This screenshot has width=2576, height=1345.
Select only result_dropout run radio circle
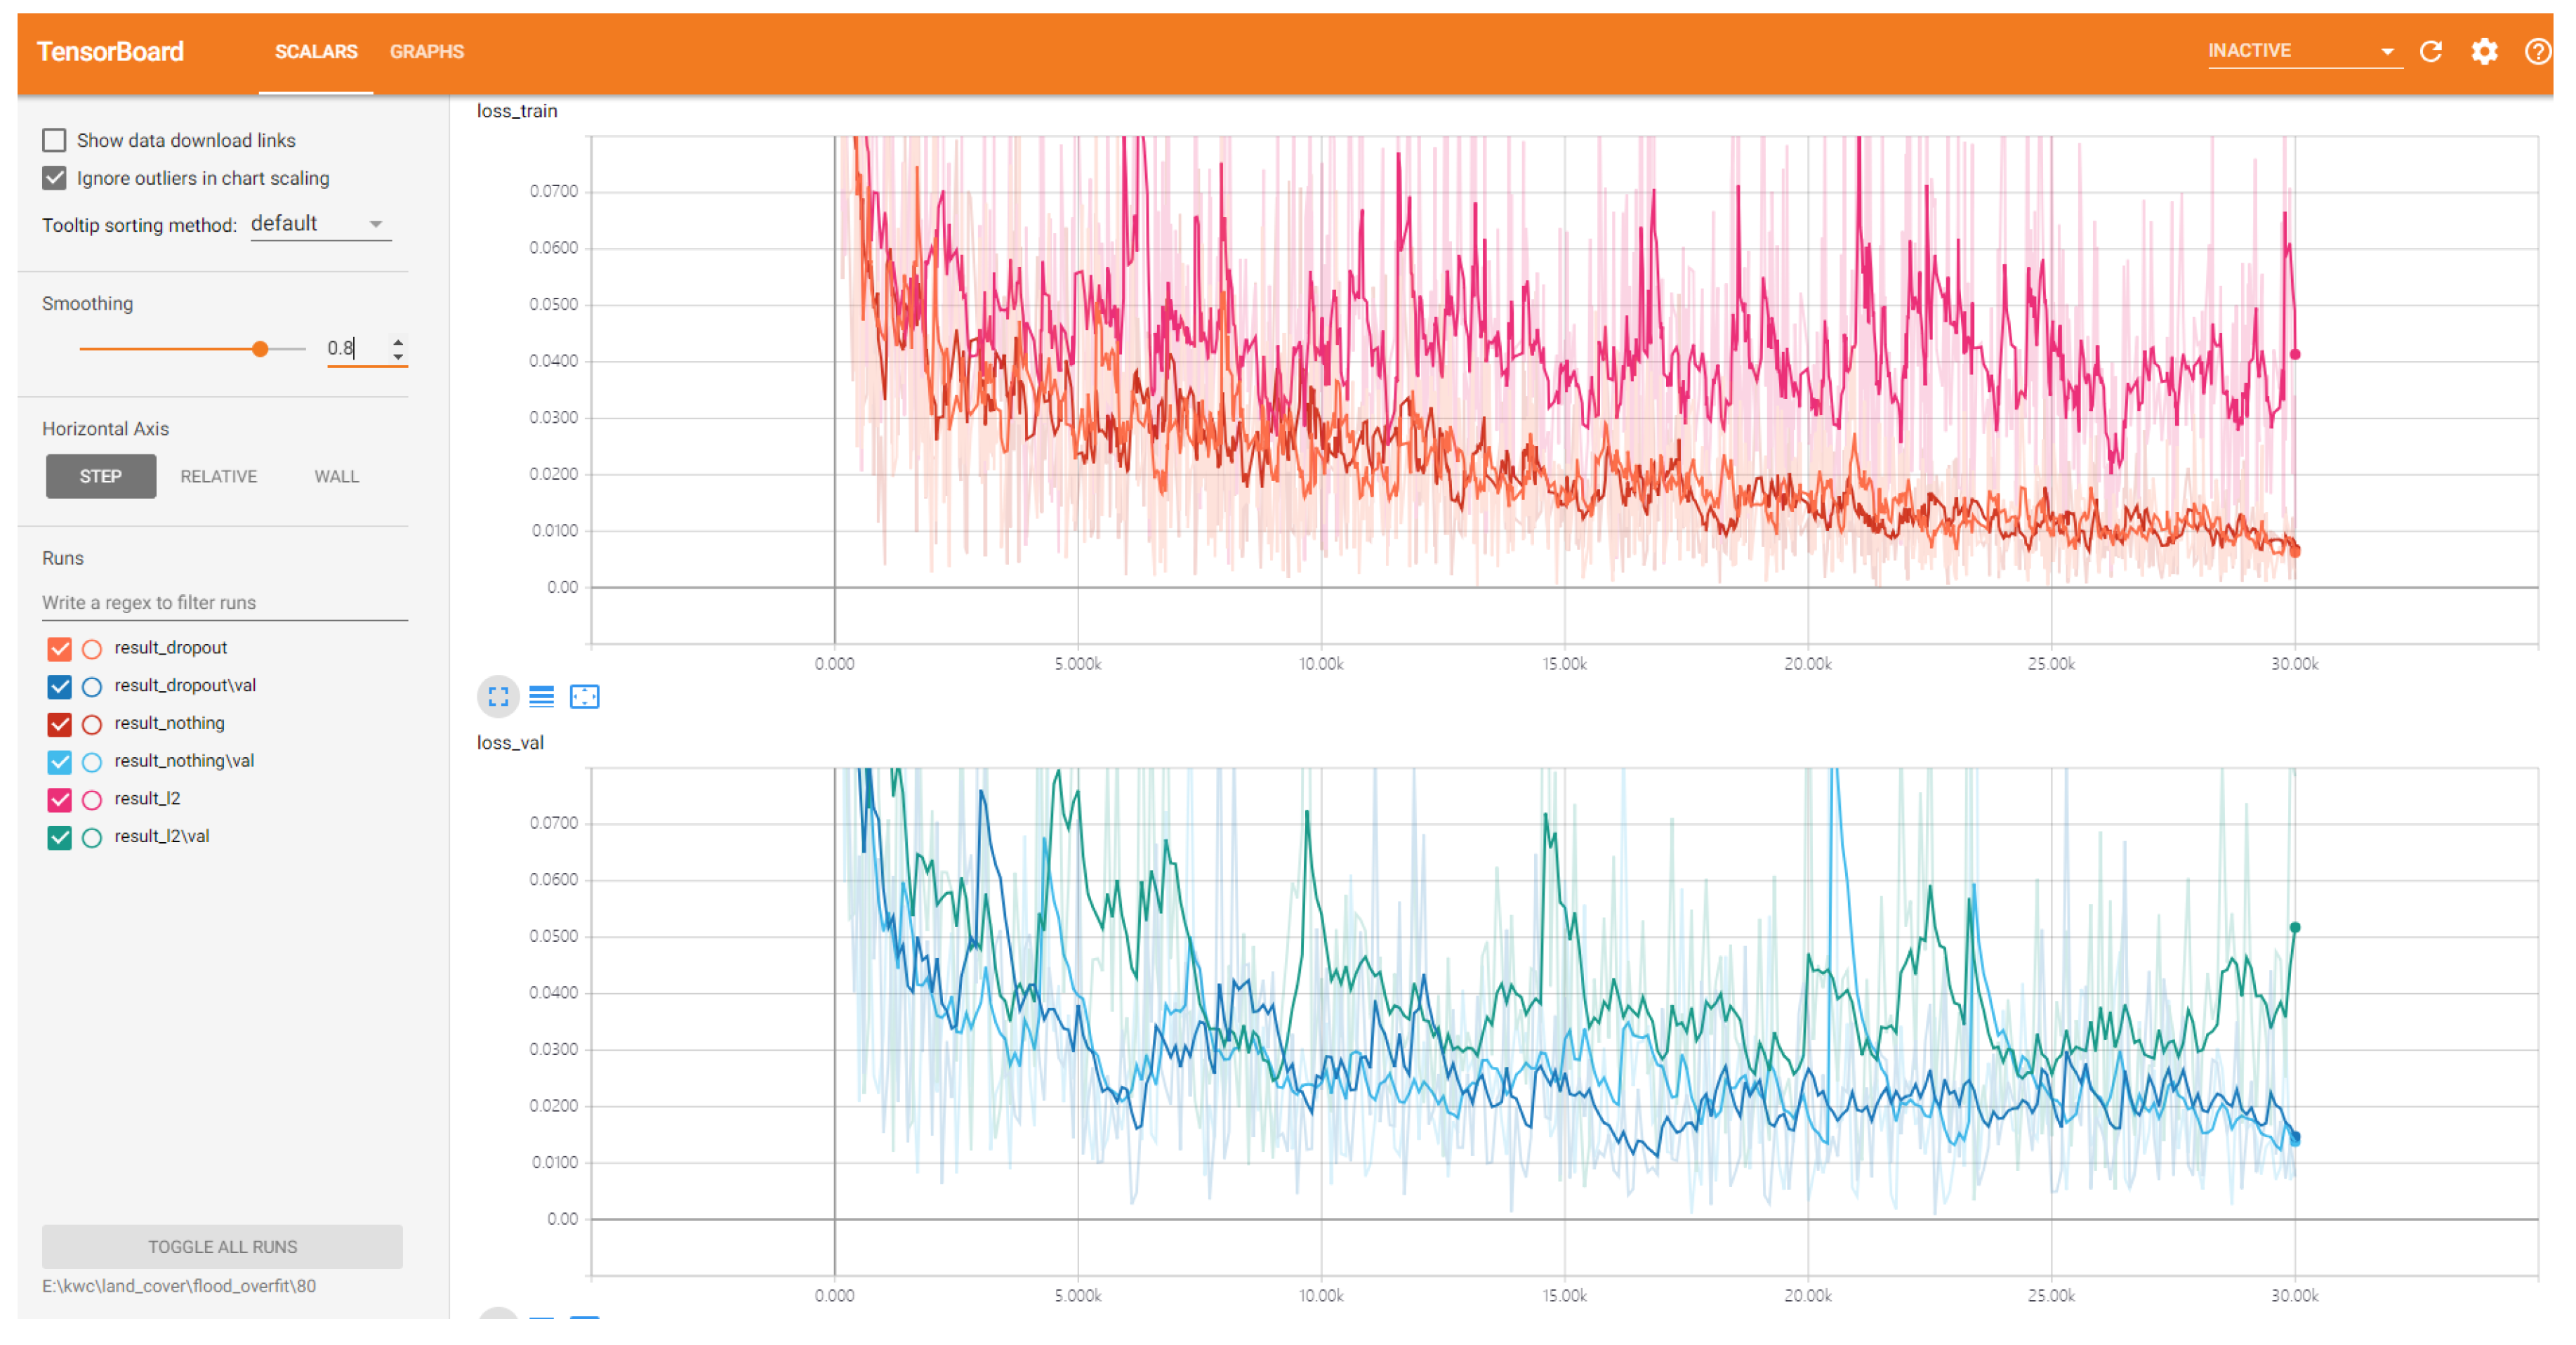92,649
